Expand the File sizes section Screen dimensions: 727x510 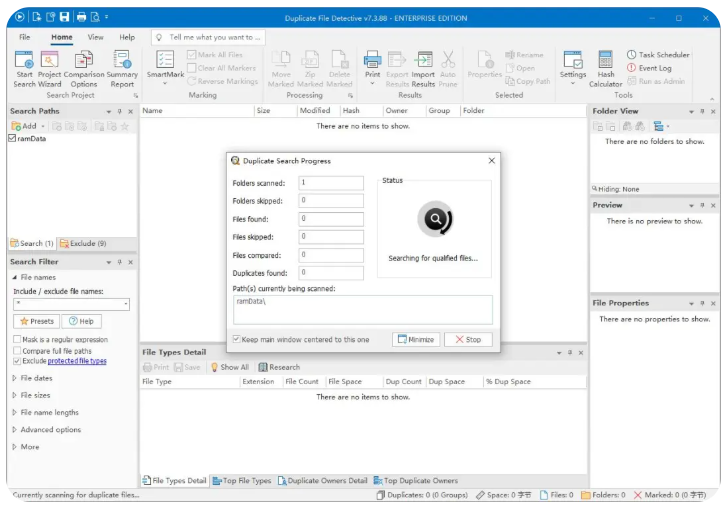(x=14, y=395)
